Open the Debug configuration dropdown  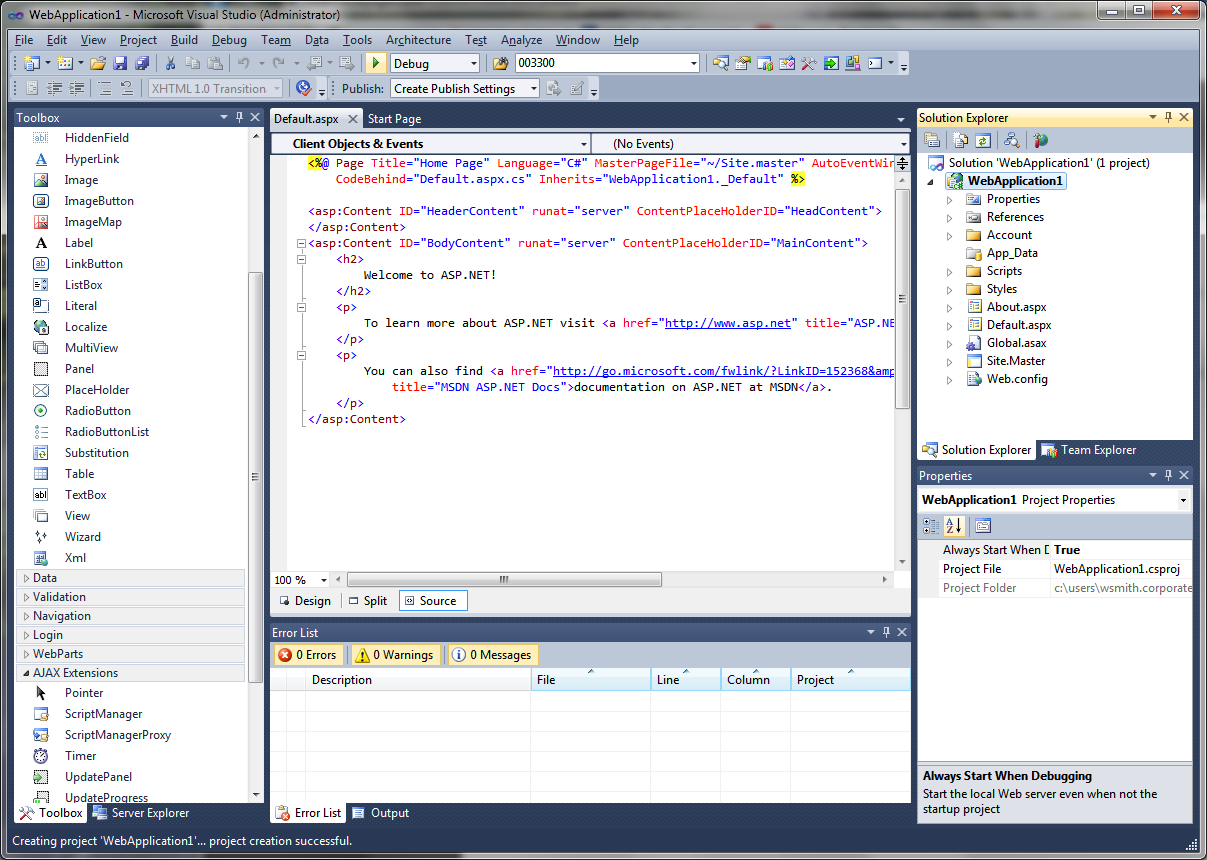click(473, 64)
